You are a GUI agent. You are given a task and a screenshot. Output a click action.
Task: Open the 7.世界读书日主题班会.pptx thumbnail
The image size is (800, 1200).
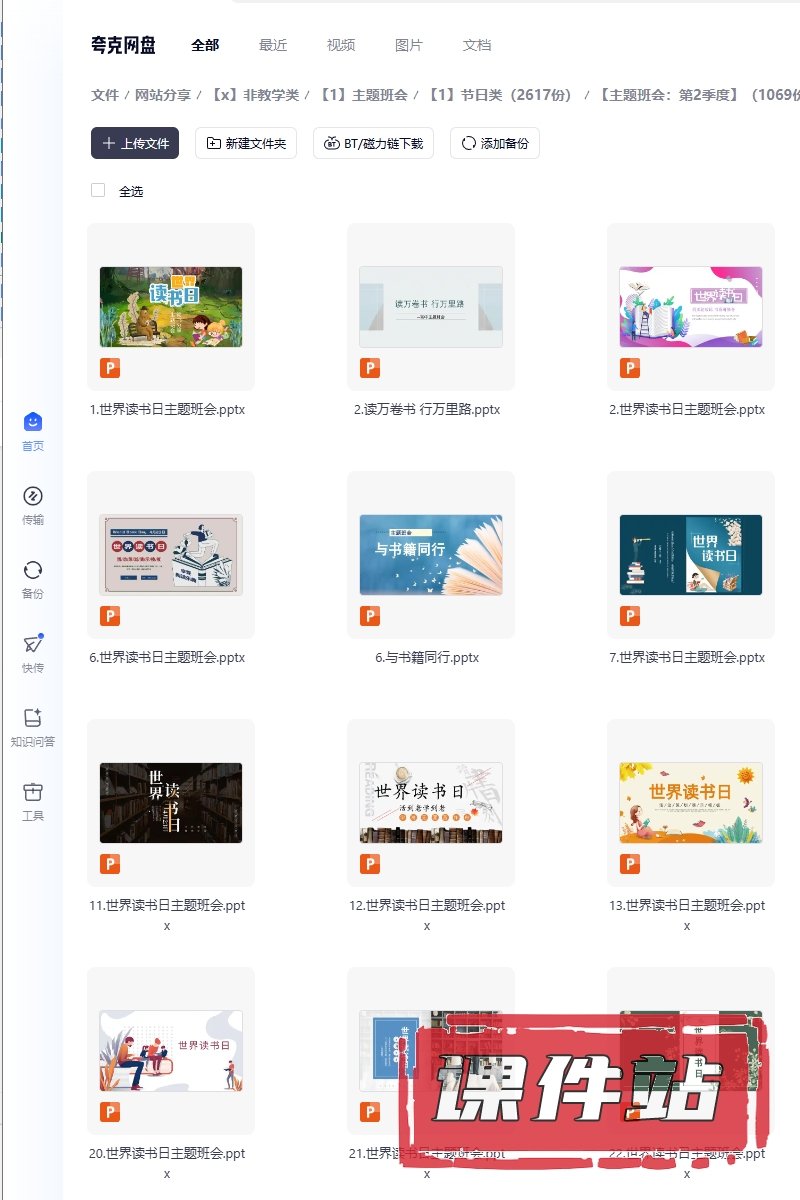click(690, 555)
